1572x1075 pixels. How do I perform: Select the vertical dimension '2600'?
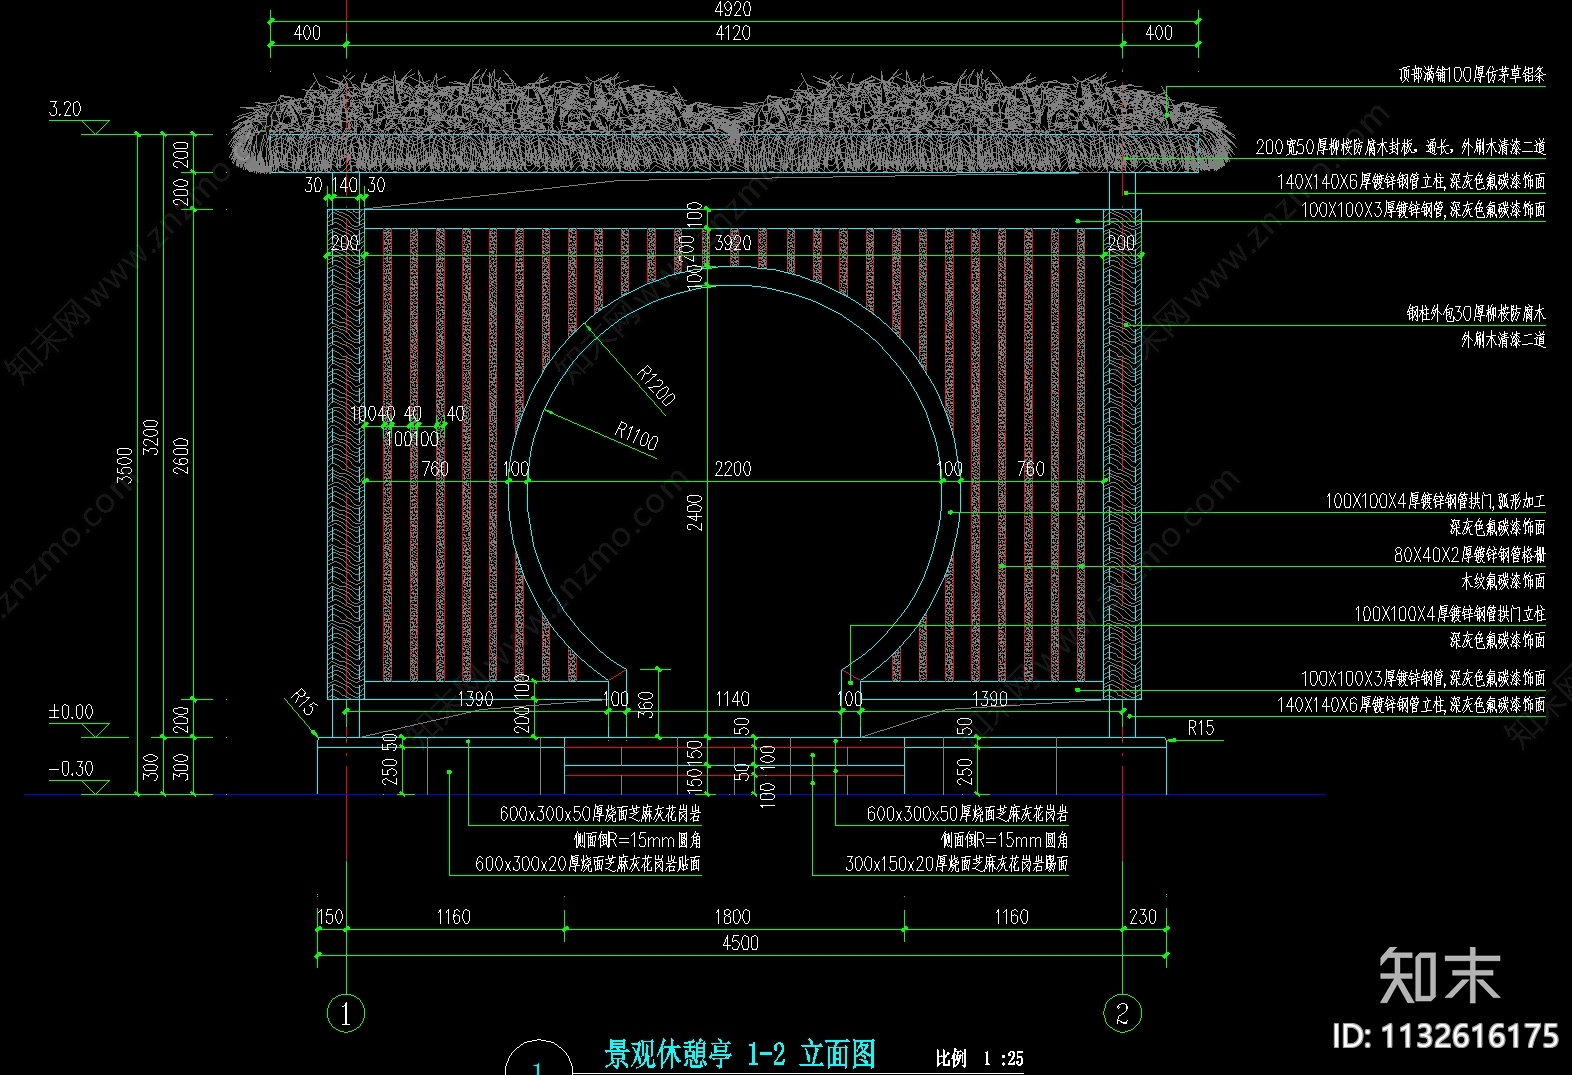181,456
